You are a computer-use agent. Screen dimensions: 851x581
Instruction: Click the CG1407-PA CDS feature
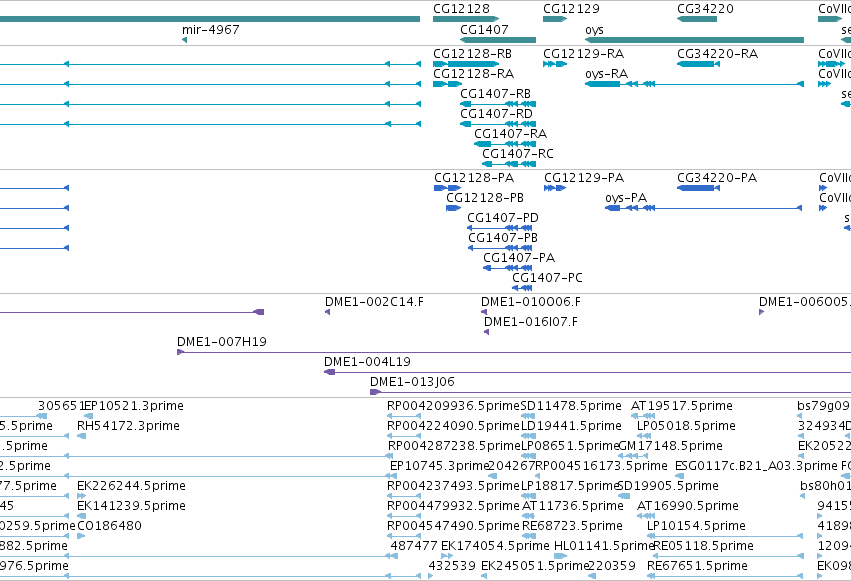pyautogui.click(x=507, y=269)
